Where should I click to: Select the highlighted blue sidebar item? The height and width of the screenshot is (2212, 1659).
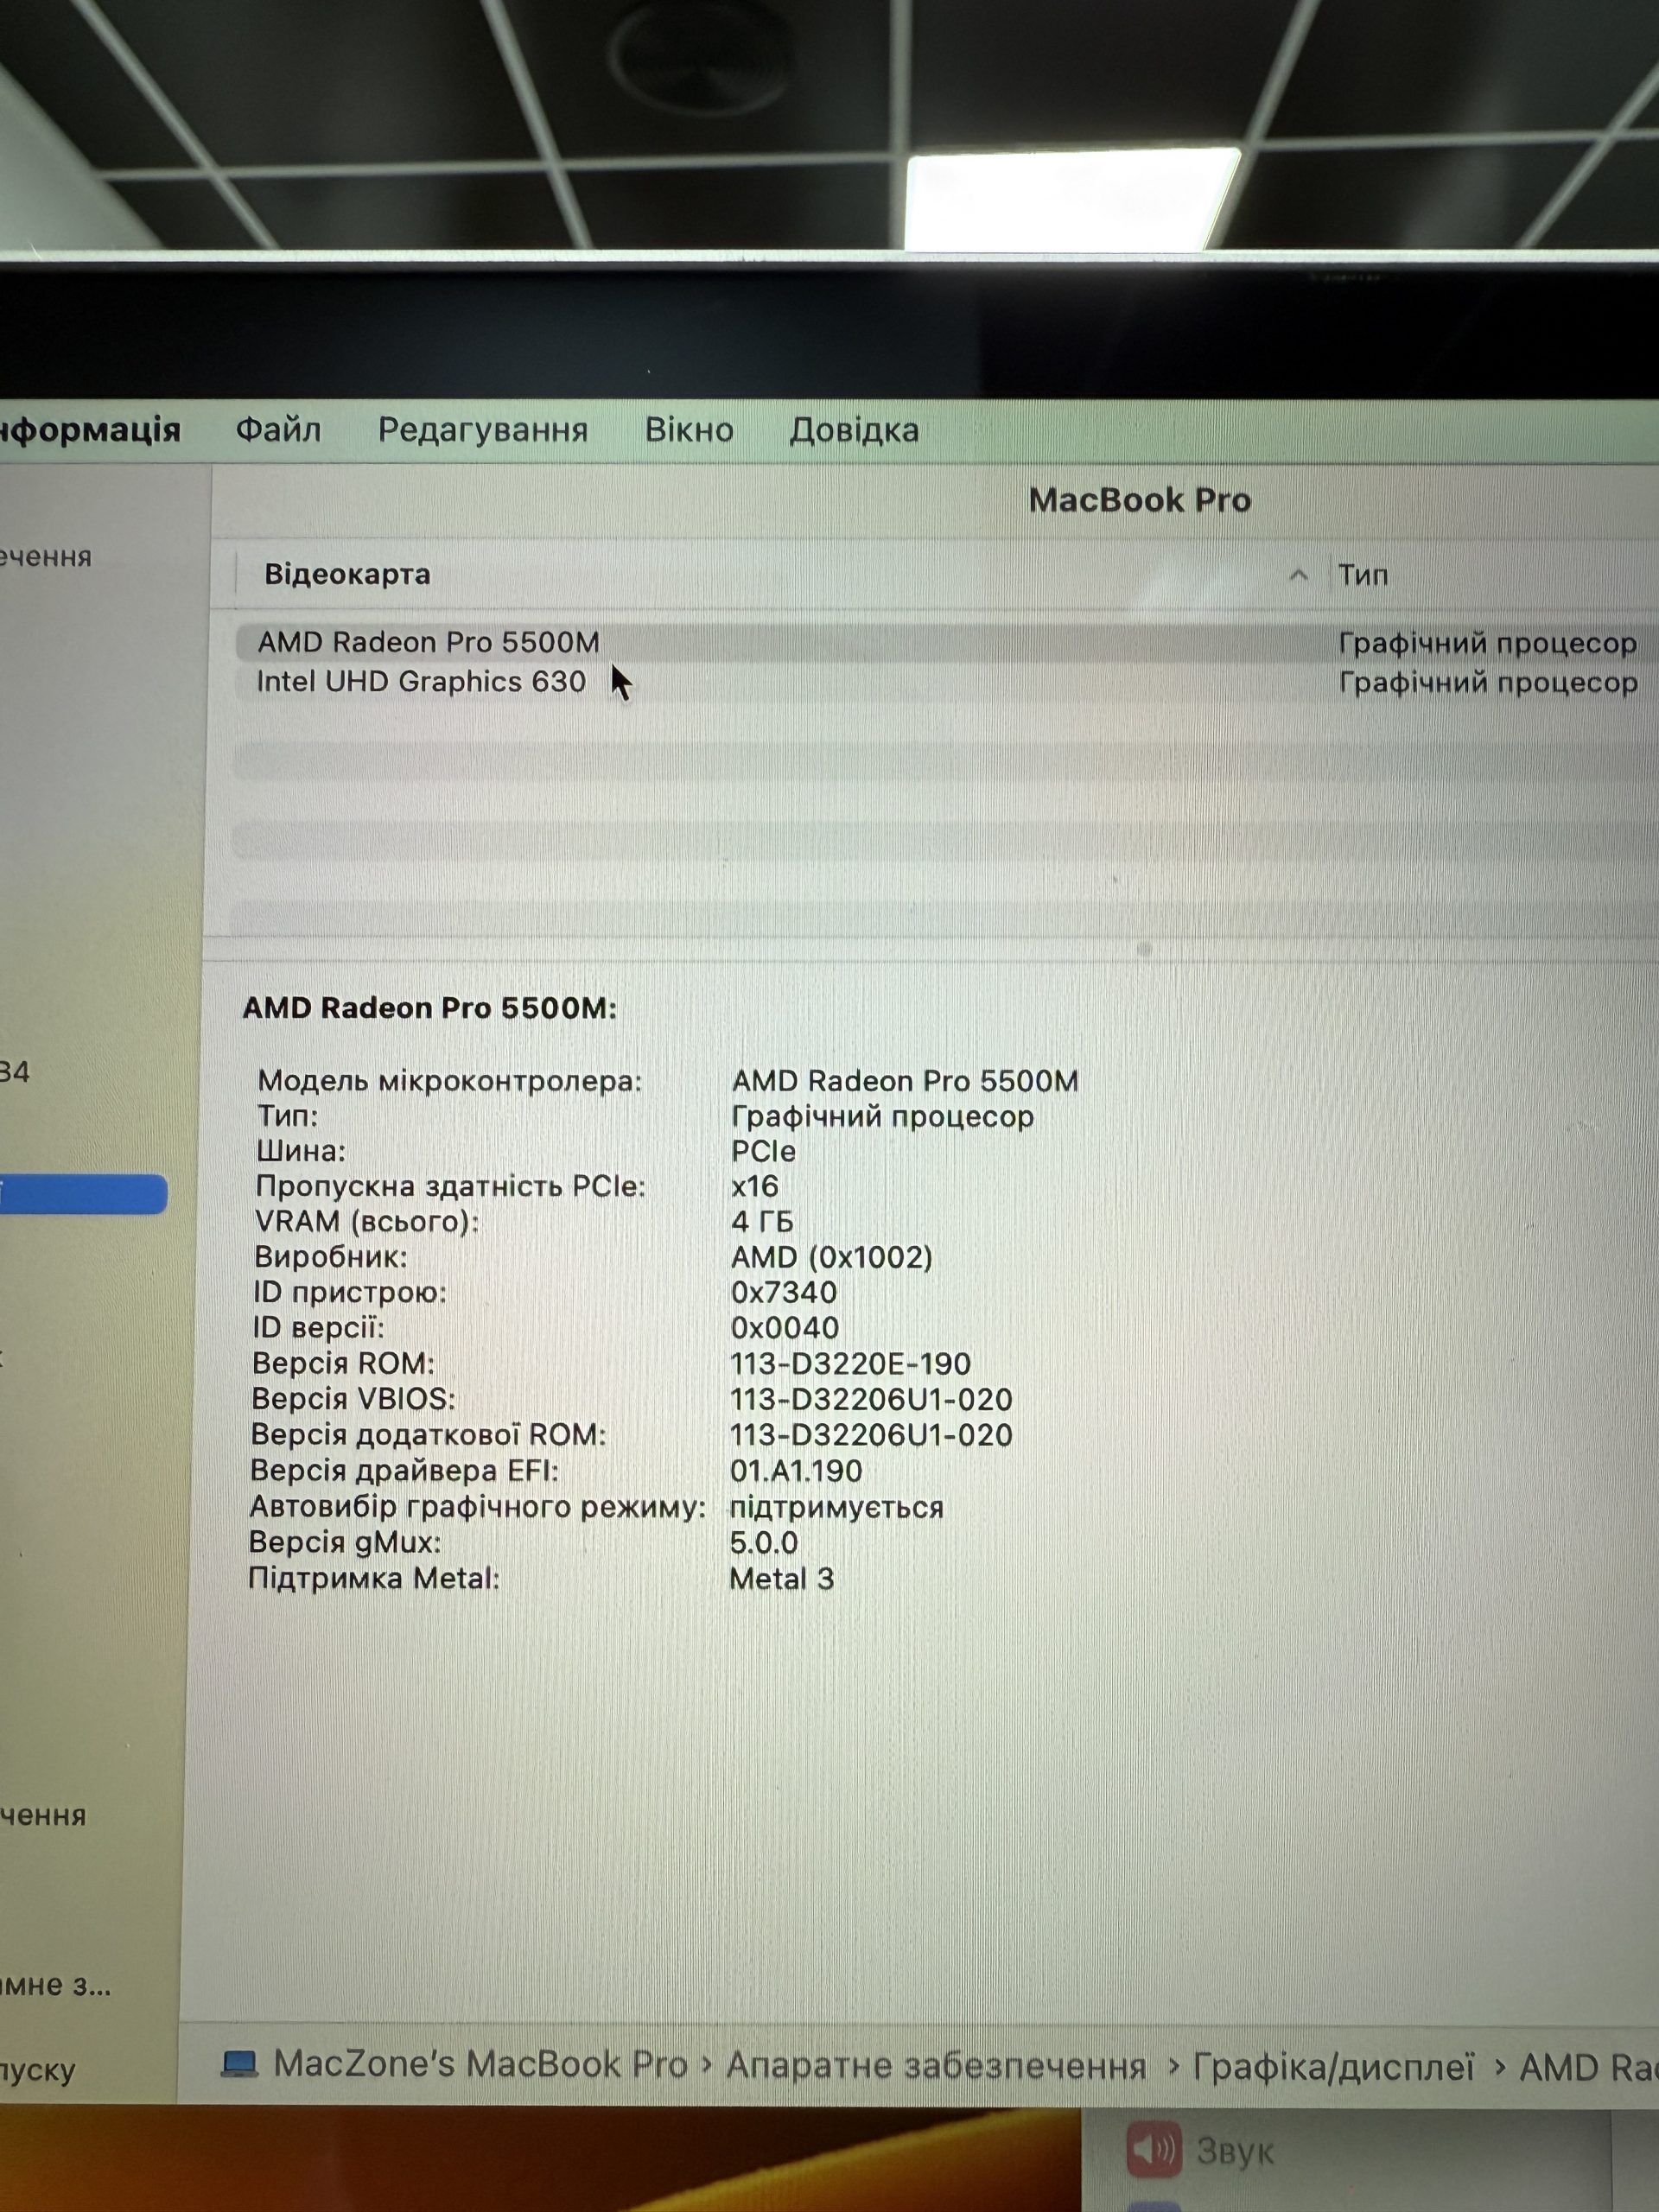pyautogui.click(x=83, y=1194)
